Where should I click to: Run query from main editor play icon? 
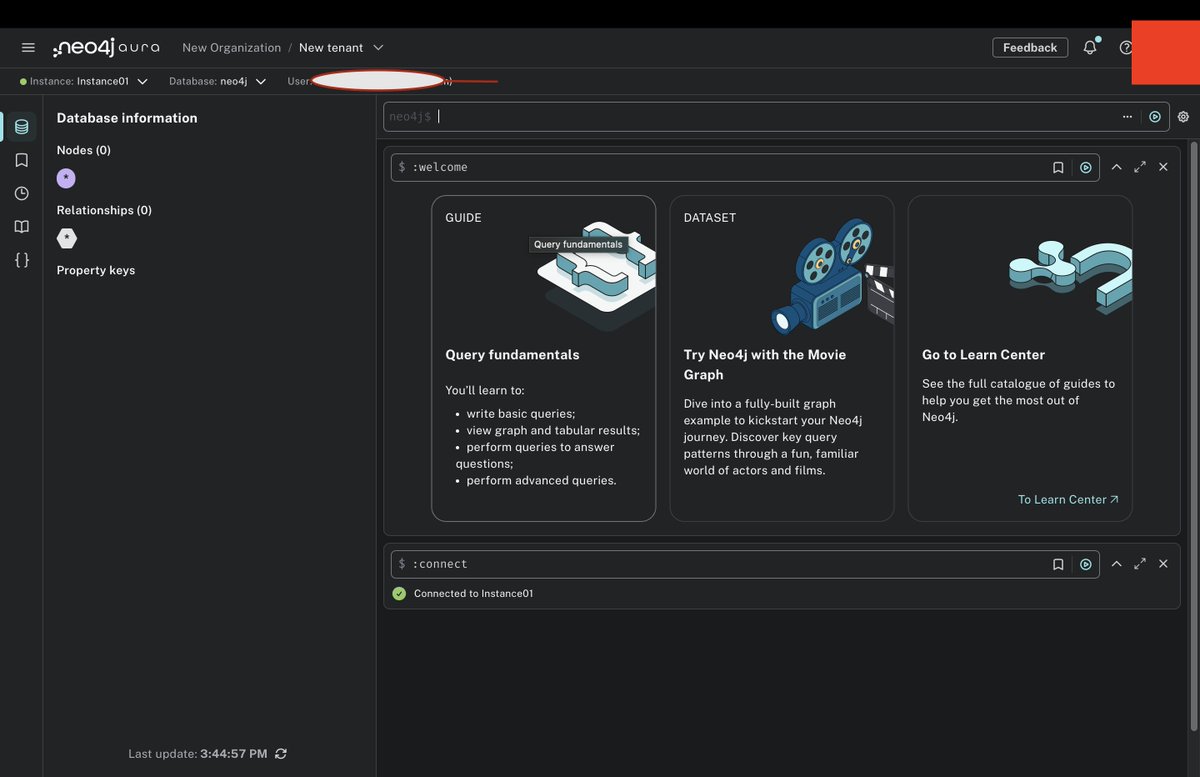pos(1155,117)
